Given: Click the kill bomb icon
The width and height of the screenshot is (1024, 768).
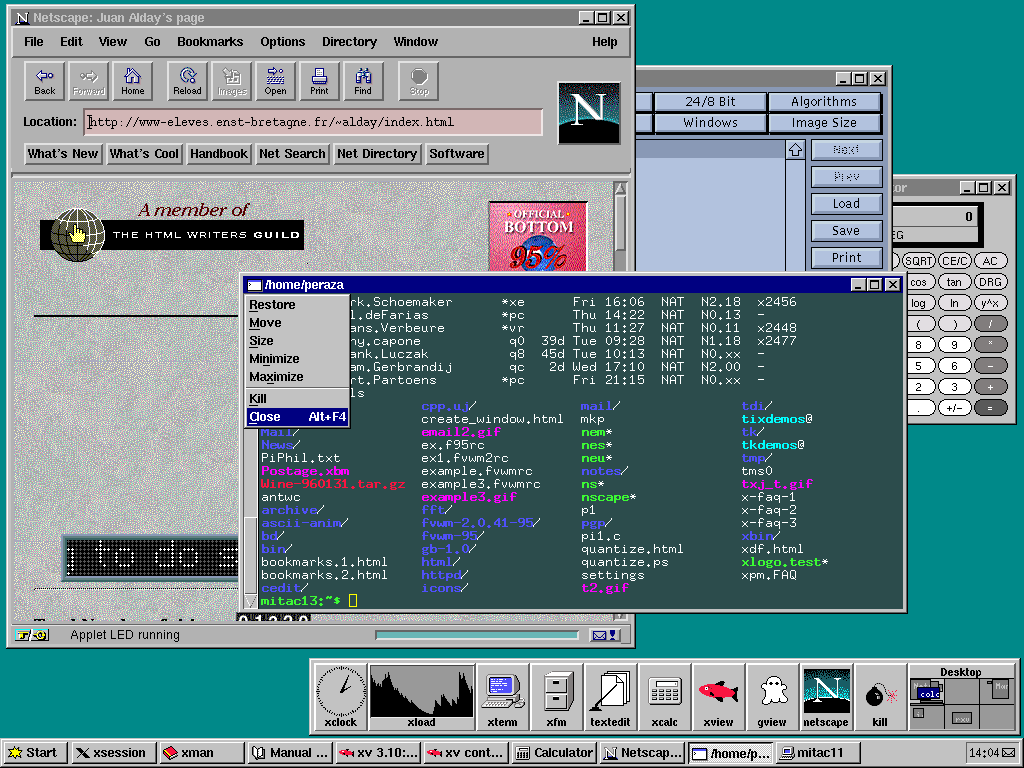Looking at the screenshot, I should click(879, 696).
